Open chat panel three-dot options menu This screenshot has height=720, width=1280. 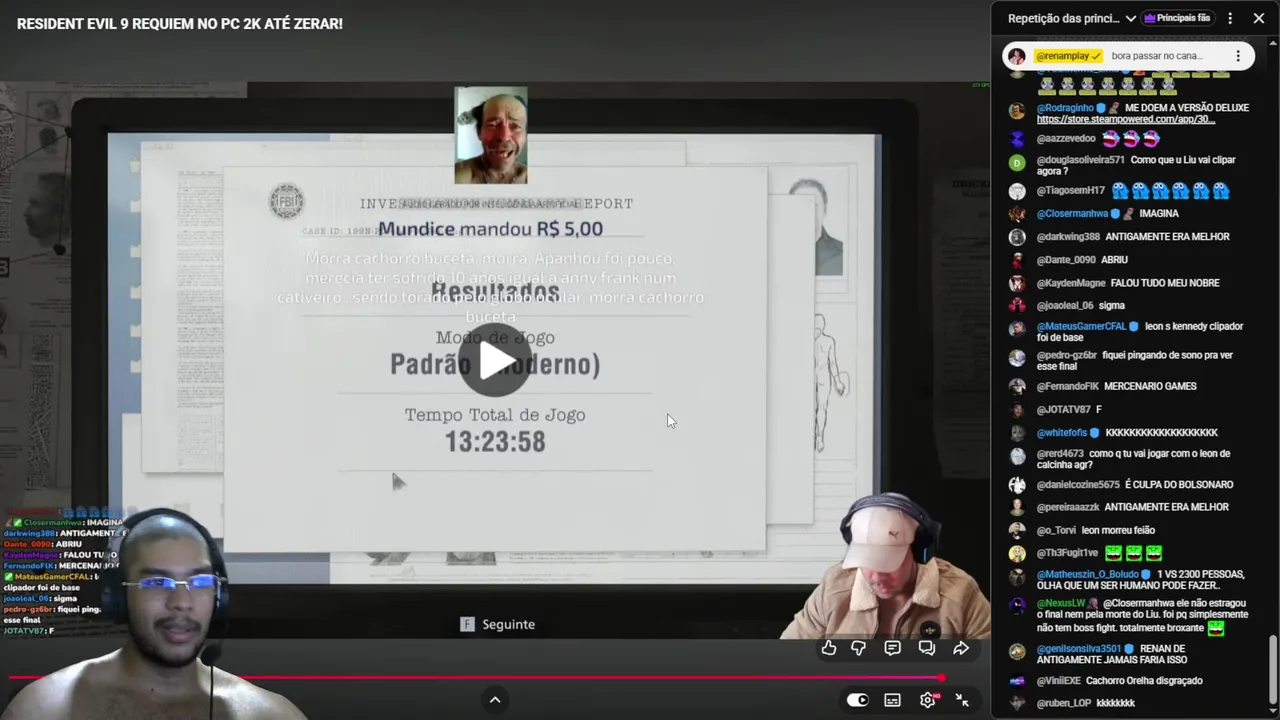tap(1230, 18)
